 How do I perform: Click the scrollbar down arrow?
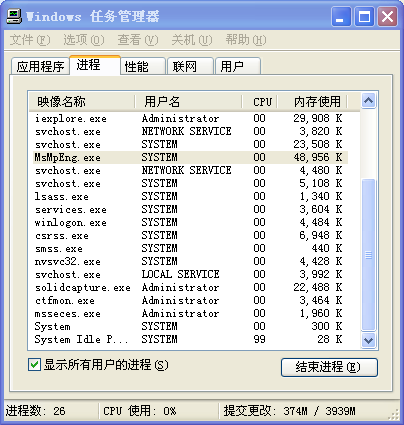tap(368, 340)
